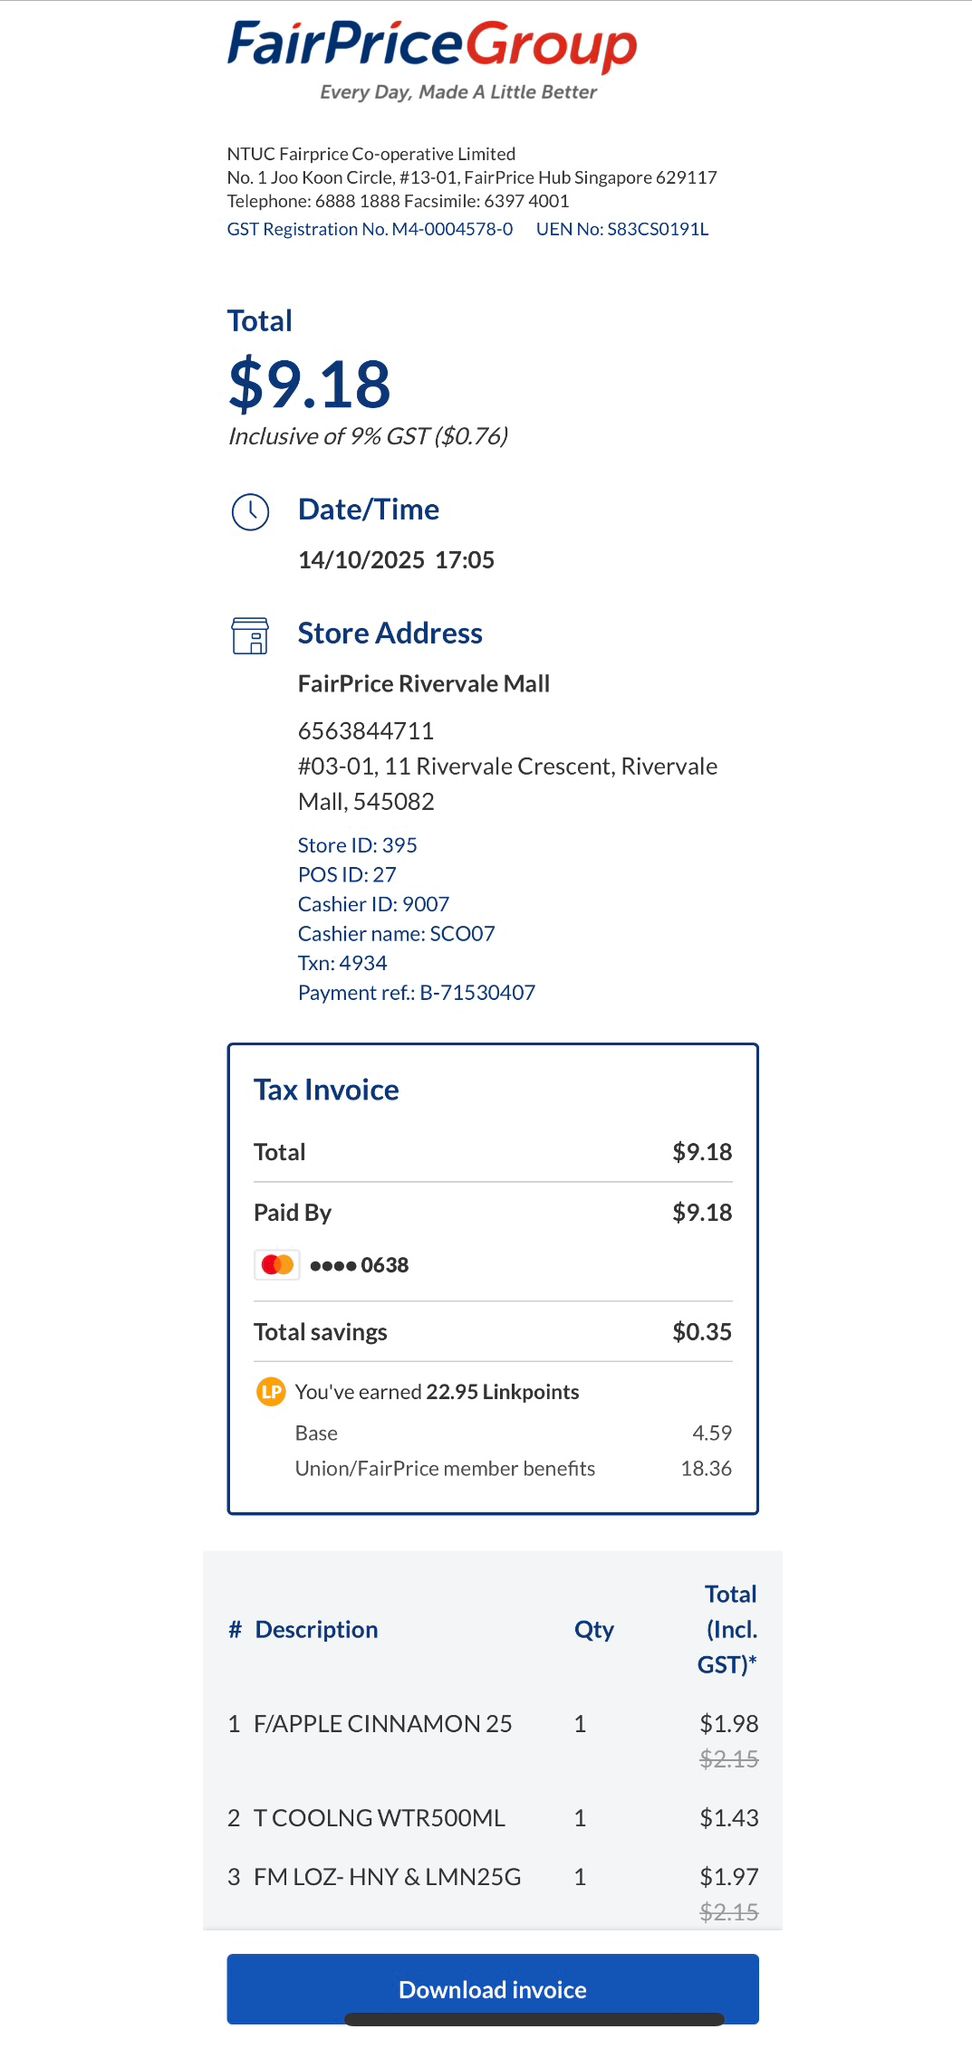Click the Tax Invoice heading

[326, 1090]
